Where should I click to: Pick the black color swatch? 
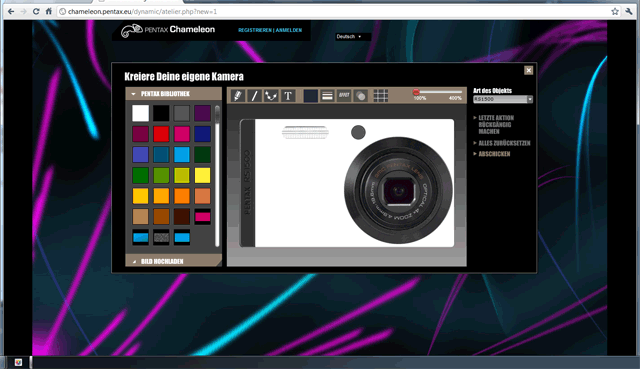pos(161,113)
